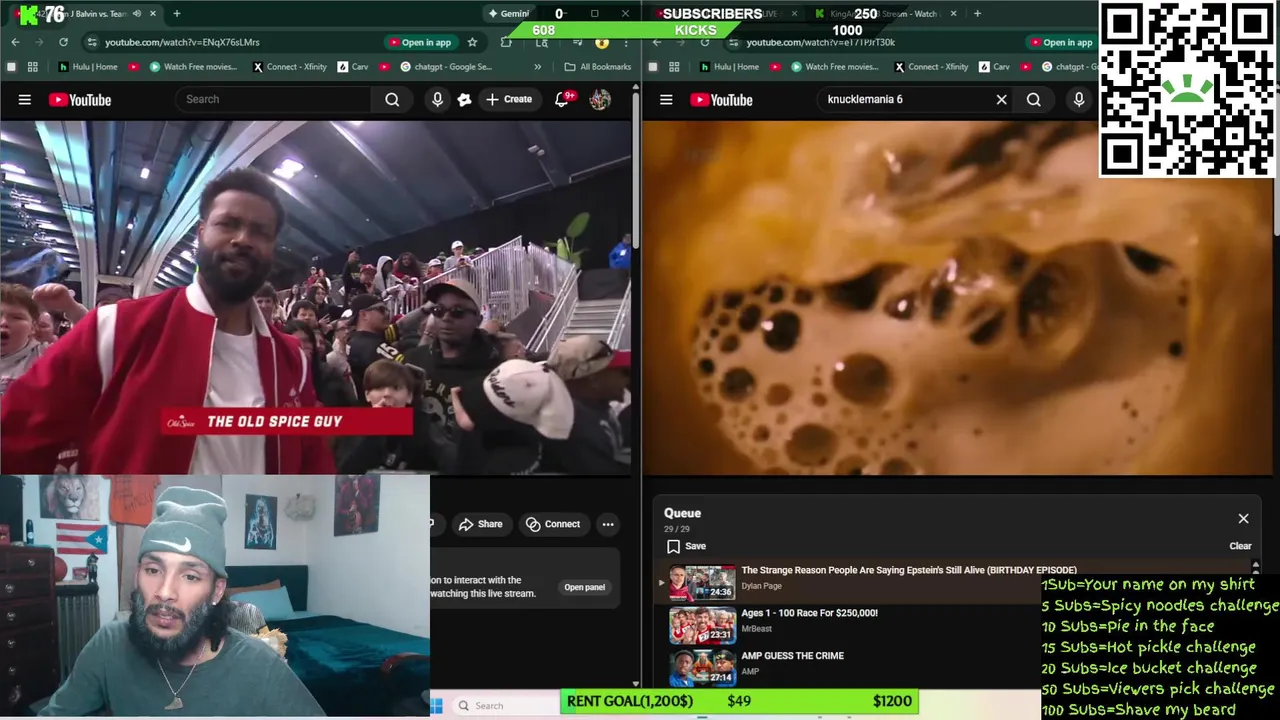Viewport: 1280px width, 720px height.
Task: Click Open in app in right address bar
Action: click(x=1062, y=42)
